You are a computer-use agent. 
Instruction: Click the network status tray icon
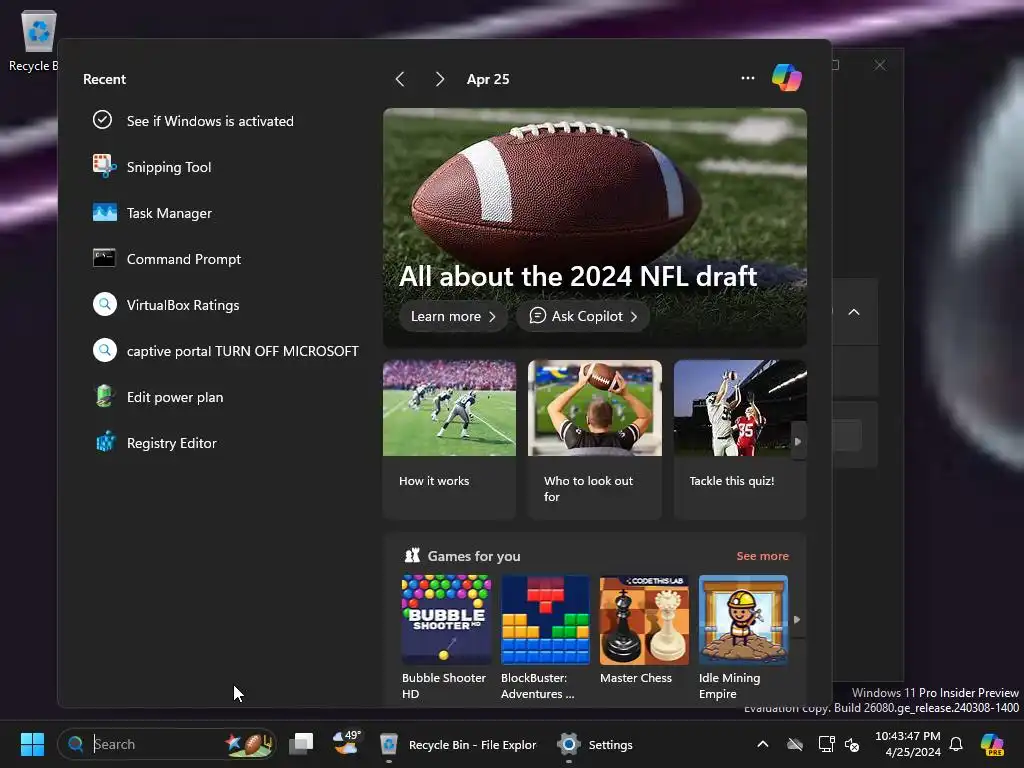click(x=826, y=744)
